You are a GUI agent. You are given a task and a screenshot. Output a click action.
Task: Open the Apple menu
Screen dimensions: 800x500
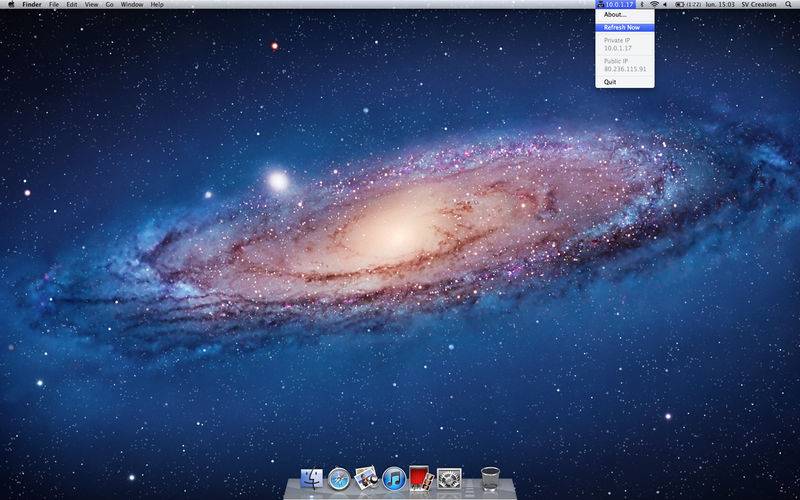point(11,5)
